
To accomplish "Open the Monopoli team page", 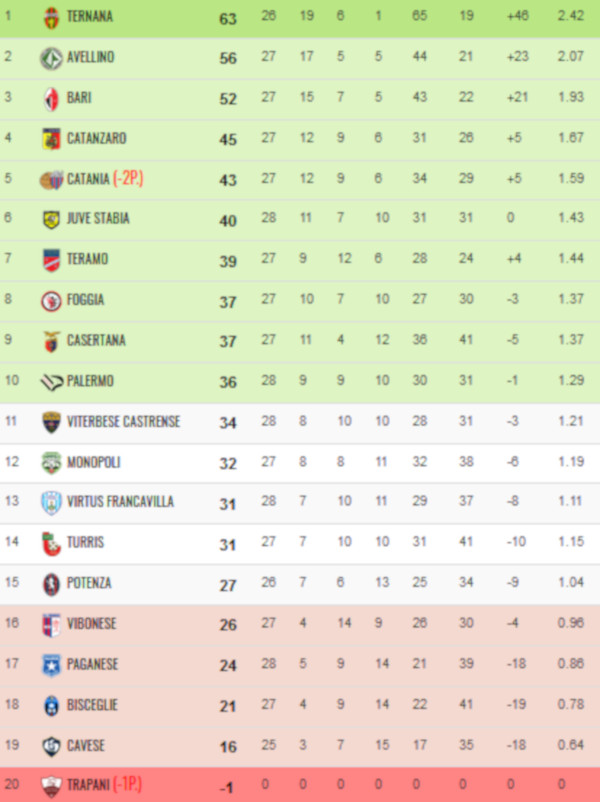I will [x=92, y=462].
